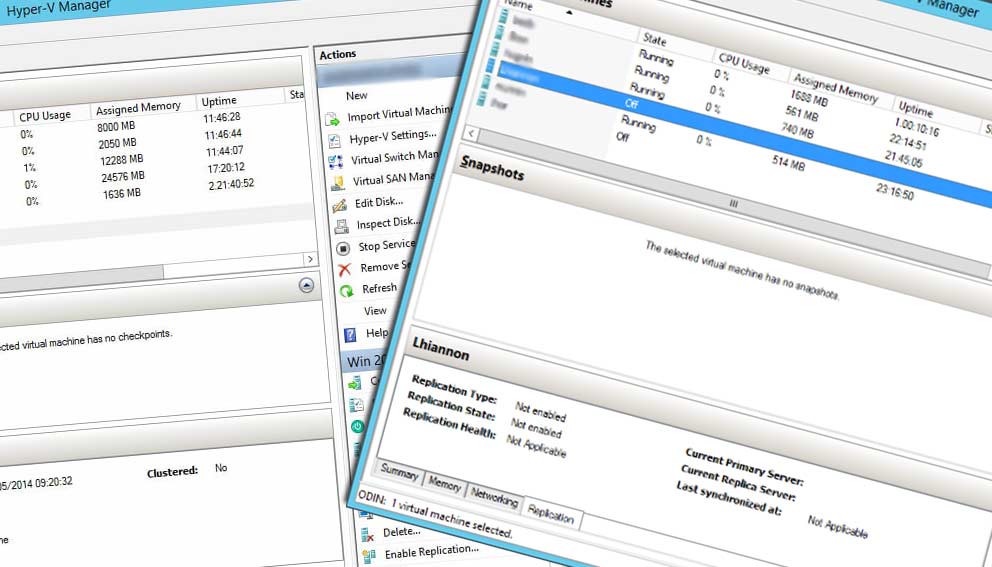Click the green power Start icon under Win 20
This screenshot has width=992, height=567.
[x=357, y=427]
